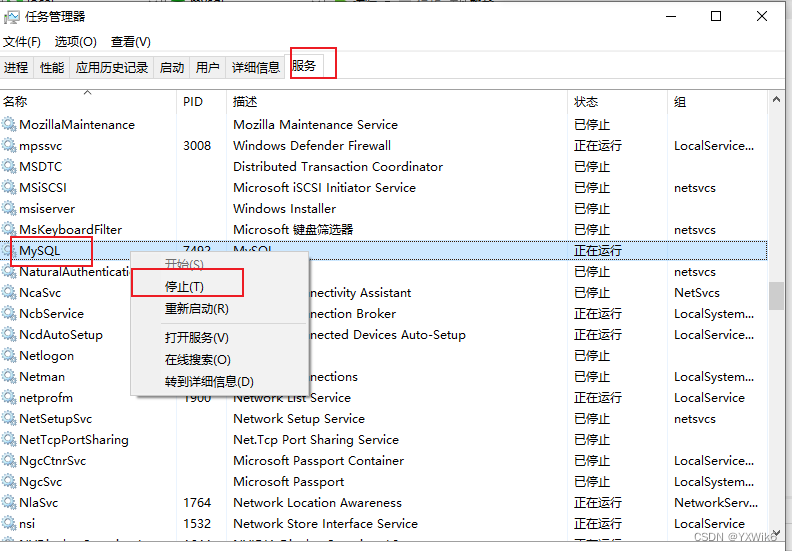Image resolution: width=792 pixels, height=551 pixels.
Task: Click the gear icon beside NcdAutoSetup
Action: coord(9,334)
